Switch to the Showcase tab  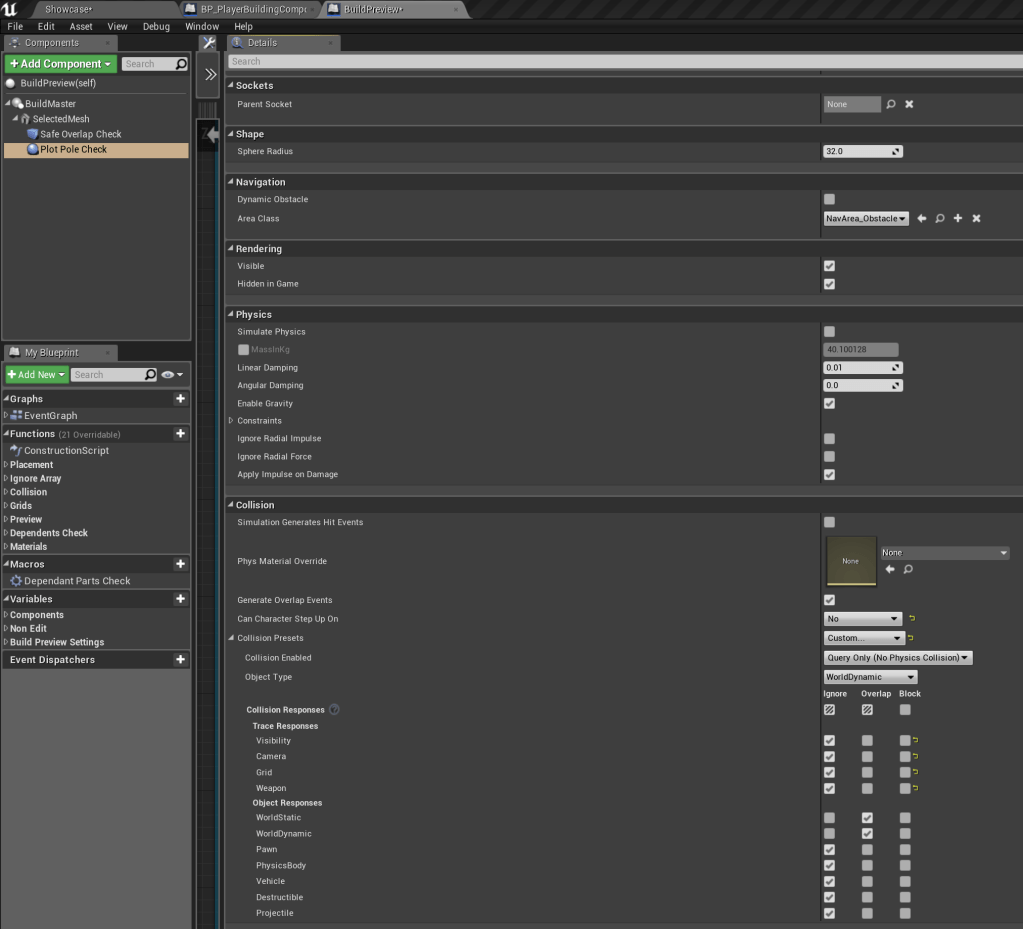pos(68,8)
